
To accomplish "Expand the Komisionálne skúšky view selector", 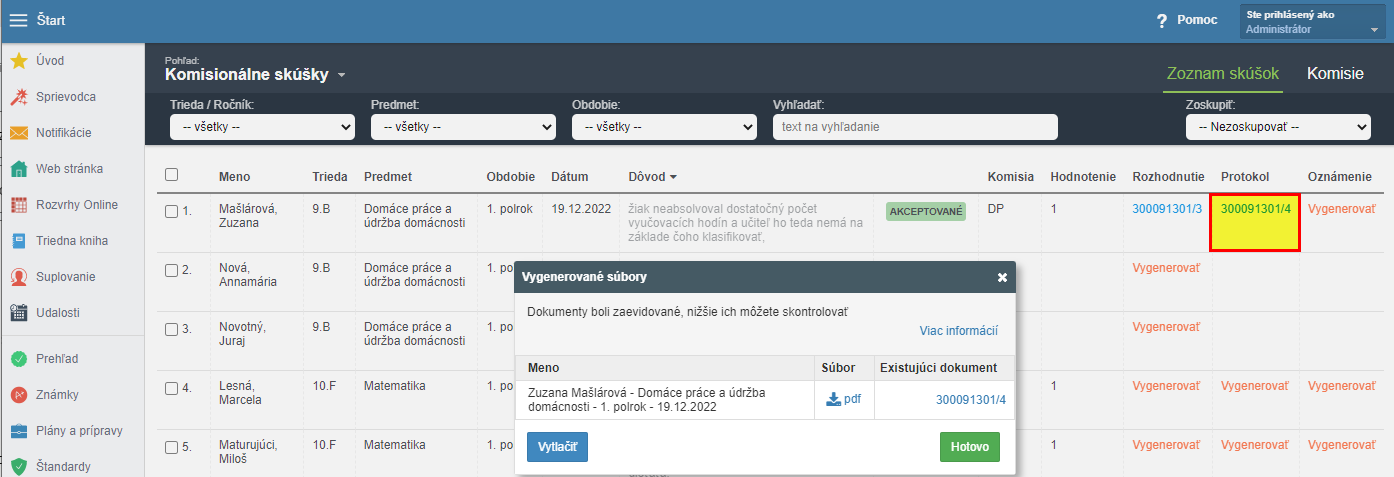I will click(x=341, y=75).
